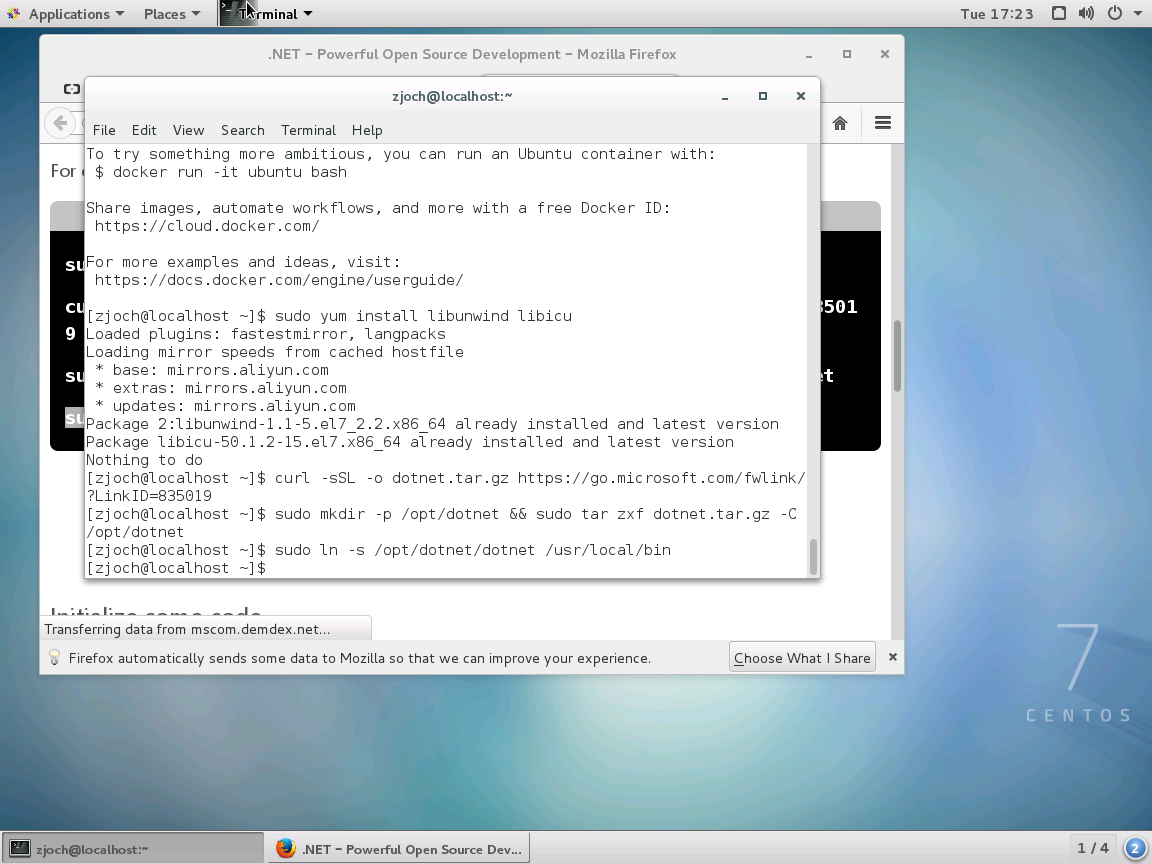Click the docs.docker.com/engine/userguide/ text in terminal

click(x=278, y=280)
